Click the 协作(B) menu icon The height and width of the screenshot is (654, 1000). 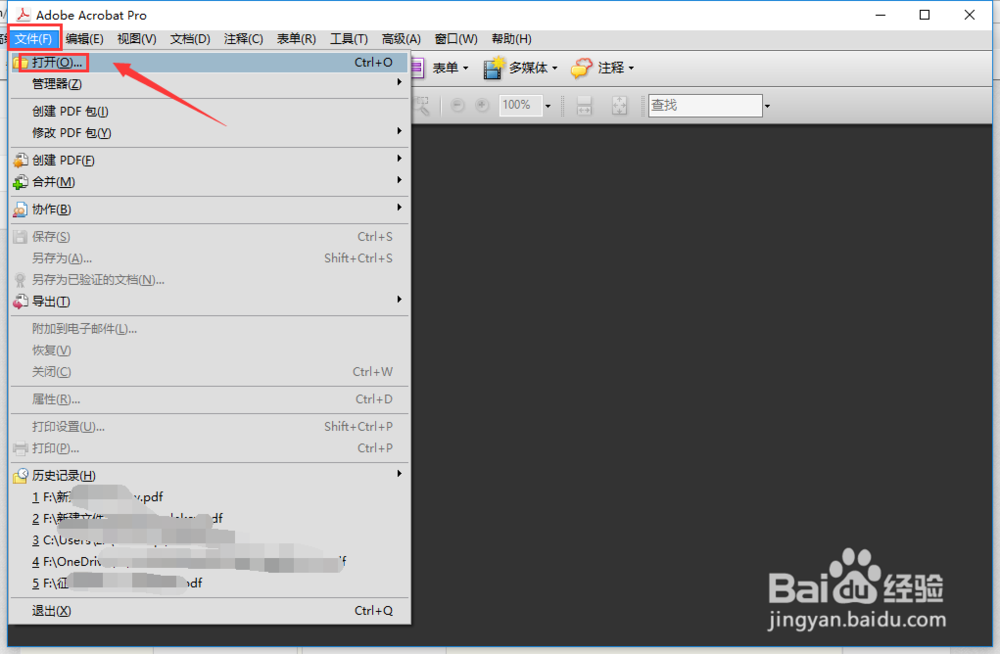(20, 209)
